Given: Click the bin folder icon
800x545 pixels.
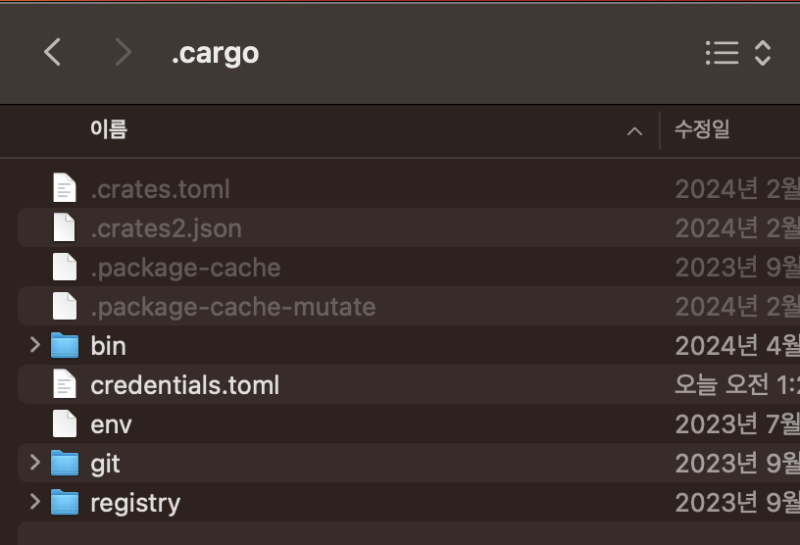Looking at the screenshot, I should (x=65, y=346).
